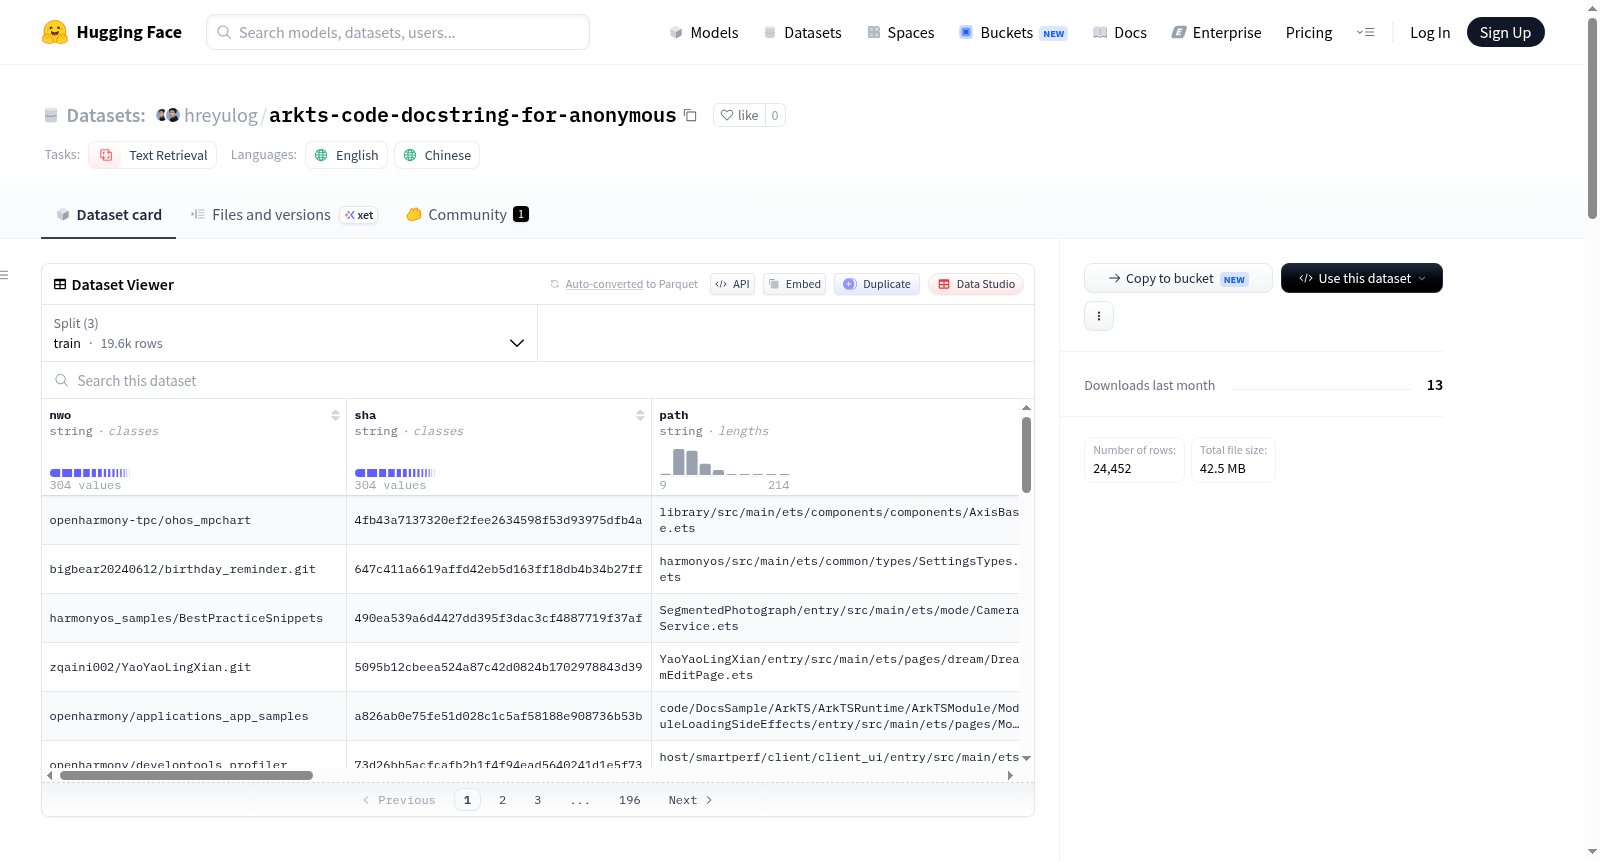Click the Hugging Face logo emoji
This screenshot has width=1600, height=861.
tap(54, 32)
